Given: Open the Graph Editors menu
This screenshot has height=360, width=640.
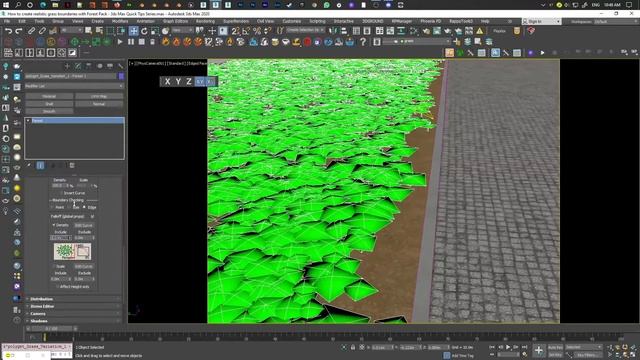Looking at the screenshot, I should pyautogui.click(x=175, y=21).
